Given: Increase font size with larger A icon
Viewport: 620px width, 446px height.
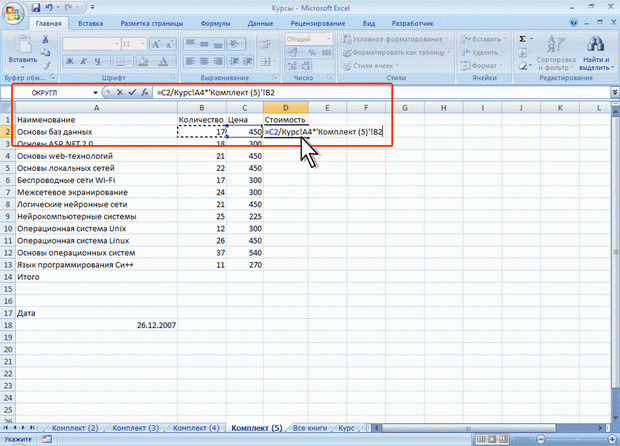Looking at the screenshot, I should pos(156,44).
